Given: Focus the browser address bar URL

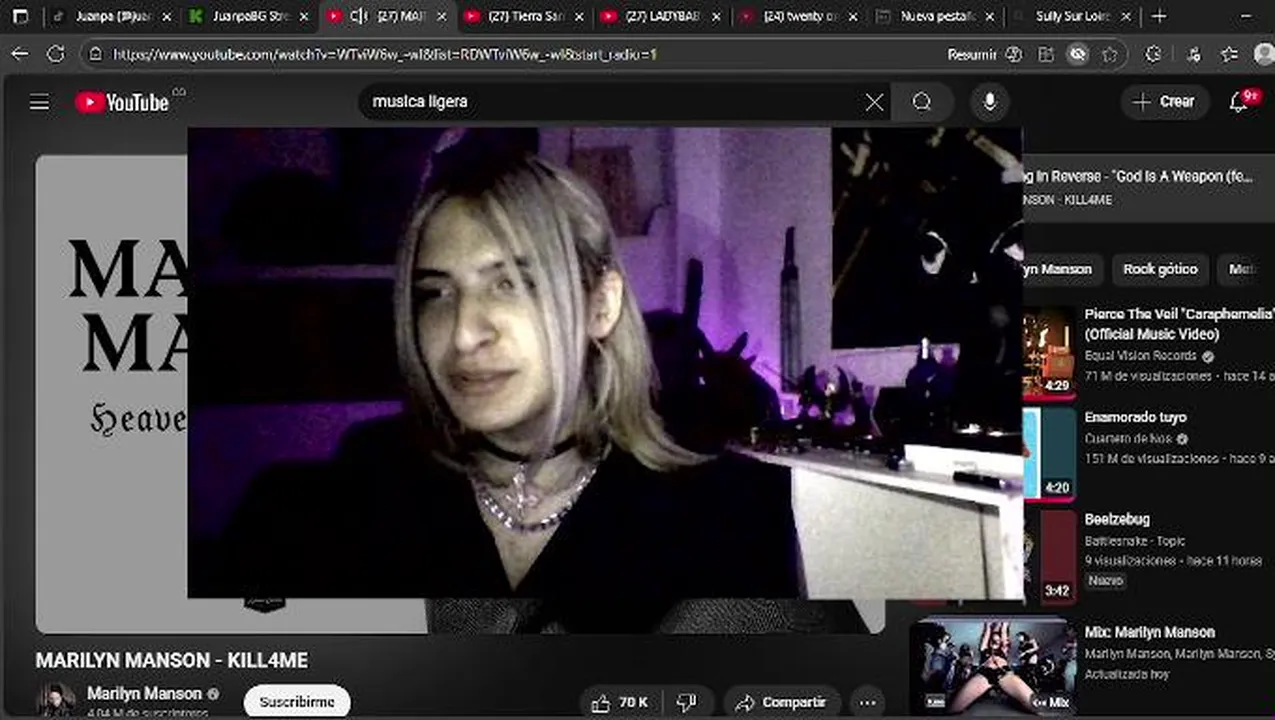Looking at the screenshot, I should coord(385,54).
